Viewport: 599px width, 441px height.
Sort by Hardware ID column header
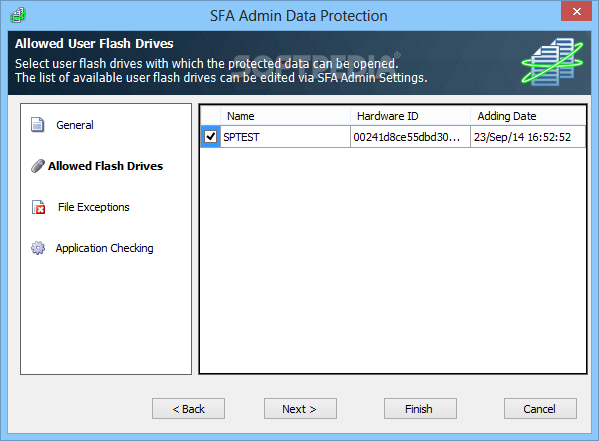point(410,116)
